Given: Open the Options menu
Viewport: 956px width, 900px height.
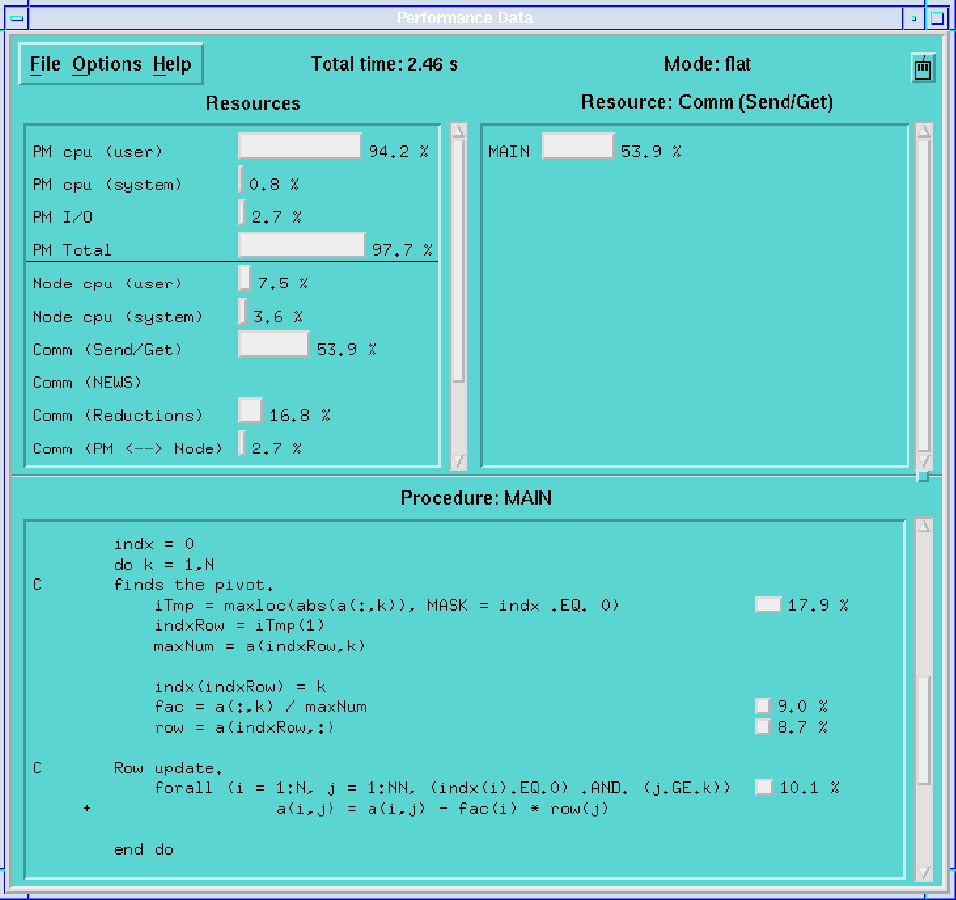Looking at the screenshot, I should 106,65.
